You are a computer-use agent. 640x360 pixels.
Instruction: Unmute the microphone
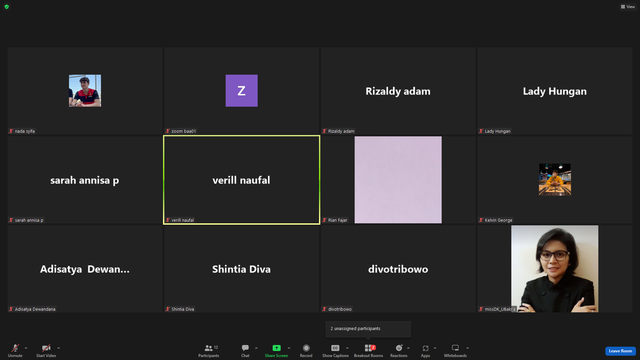coord(15,350)
